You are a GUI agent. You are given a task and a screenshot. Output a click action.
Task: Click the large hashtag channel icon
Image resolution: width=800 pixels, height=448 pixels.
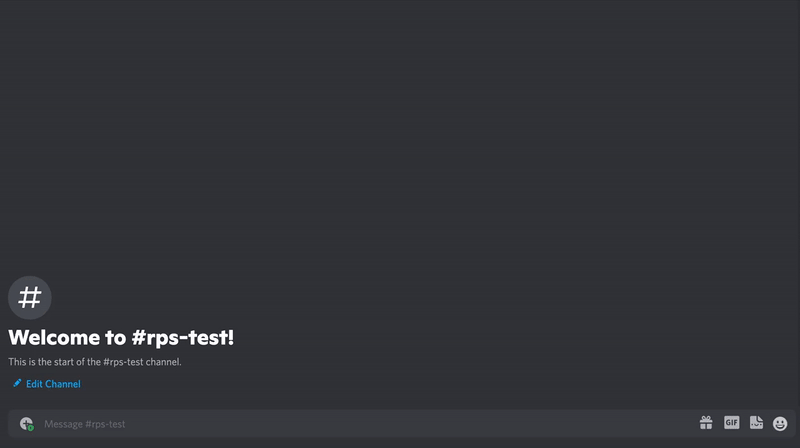[30, 297]
